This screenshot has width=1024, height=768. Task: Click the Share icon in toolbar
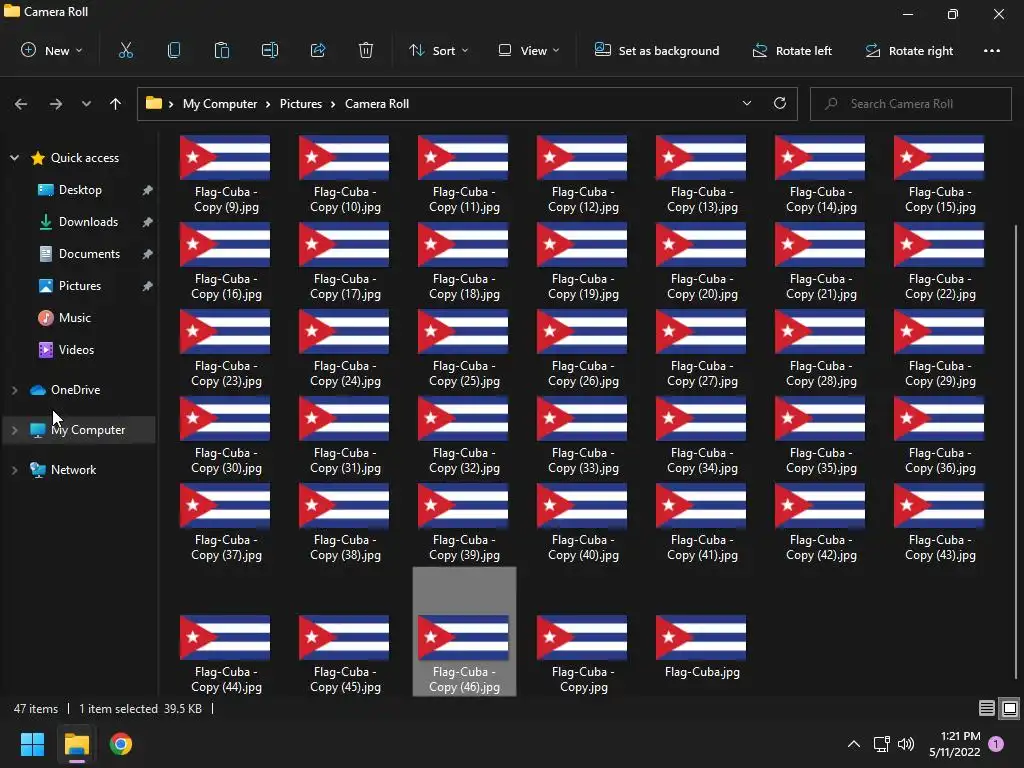pyautogui.click(x=318, y=50)
